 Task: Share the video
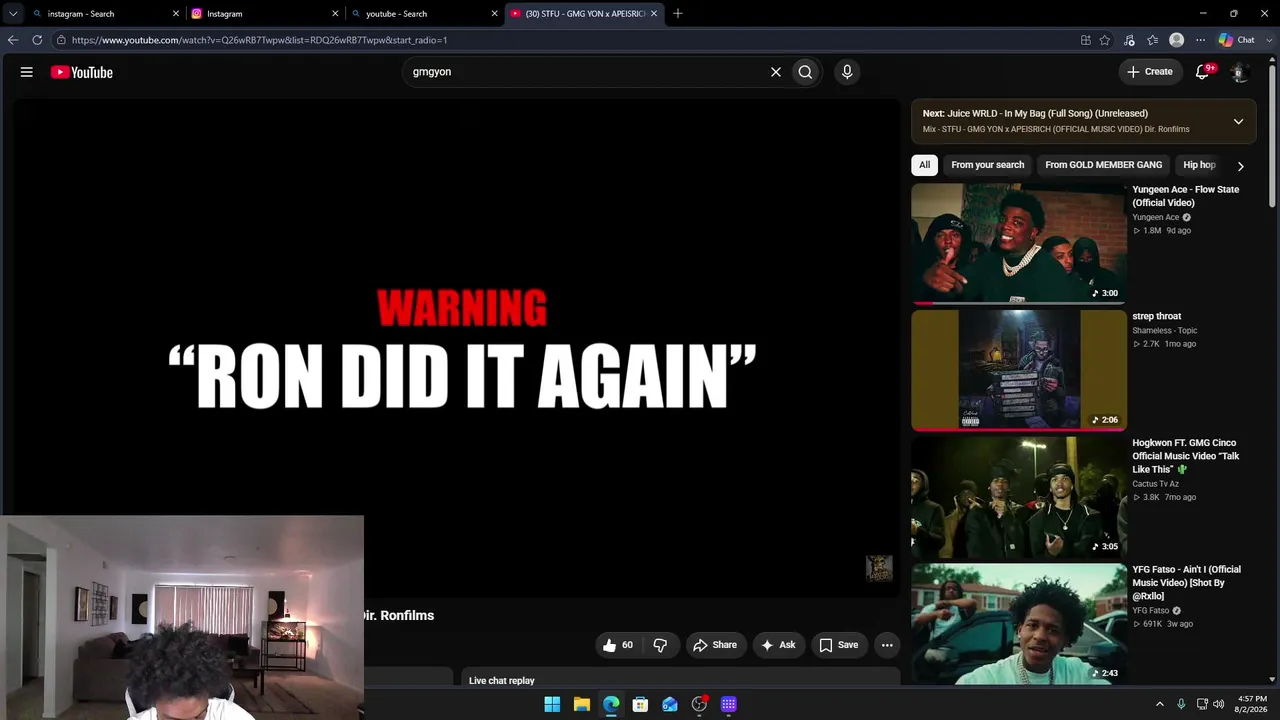[715, 645]
